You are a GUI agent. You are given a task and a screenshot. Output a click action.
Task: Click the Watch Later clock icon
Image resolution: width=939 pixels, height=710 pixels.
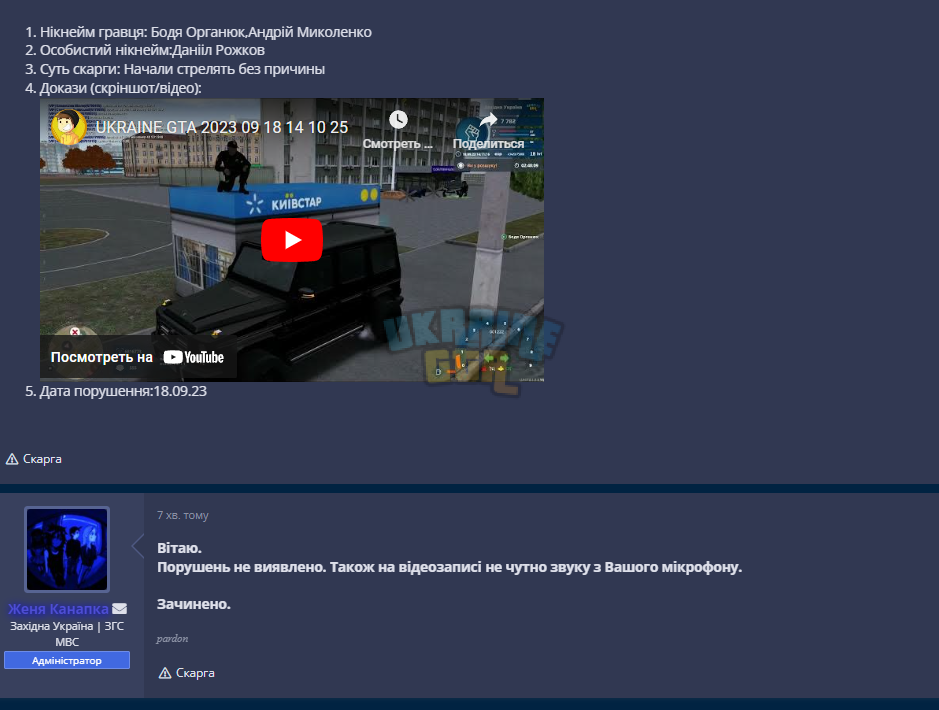[398, 120]
